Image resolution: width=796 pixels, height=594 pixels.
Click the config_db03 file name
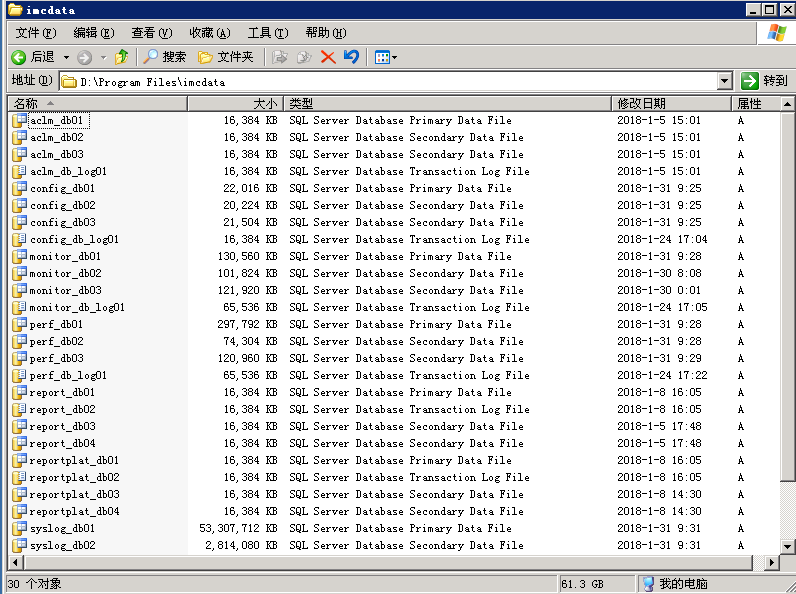pos(62,222)
